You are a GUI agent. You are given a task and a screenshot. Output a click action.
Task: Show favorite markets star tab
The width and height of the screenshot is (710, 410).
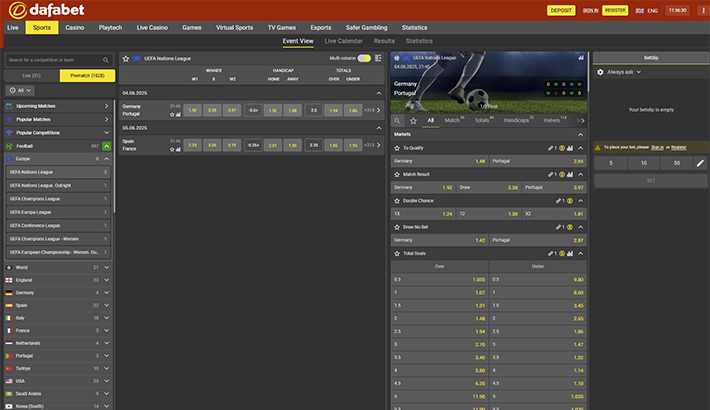(x=413, y=121)
